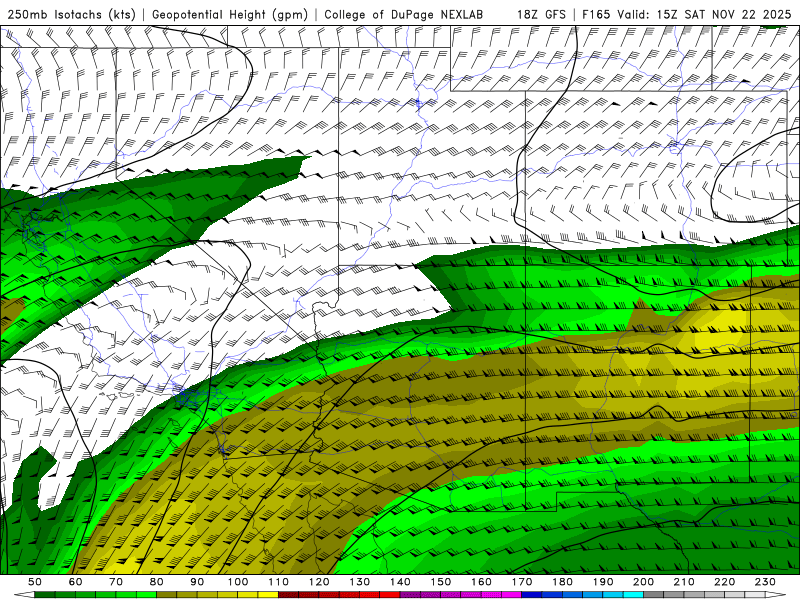Click the bright yellow swatch ending at 110
This screenshot has width=800, height=600.
pos(268,595)
